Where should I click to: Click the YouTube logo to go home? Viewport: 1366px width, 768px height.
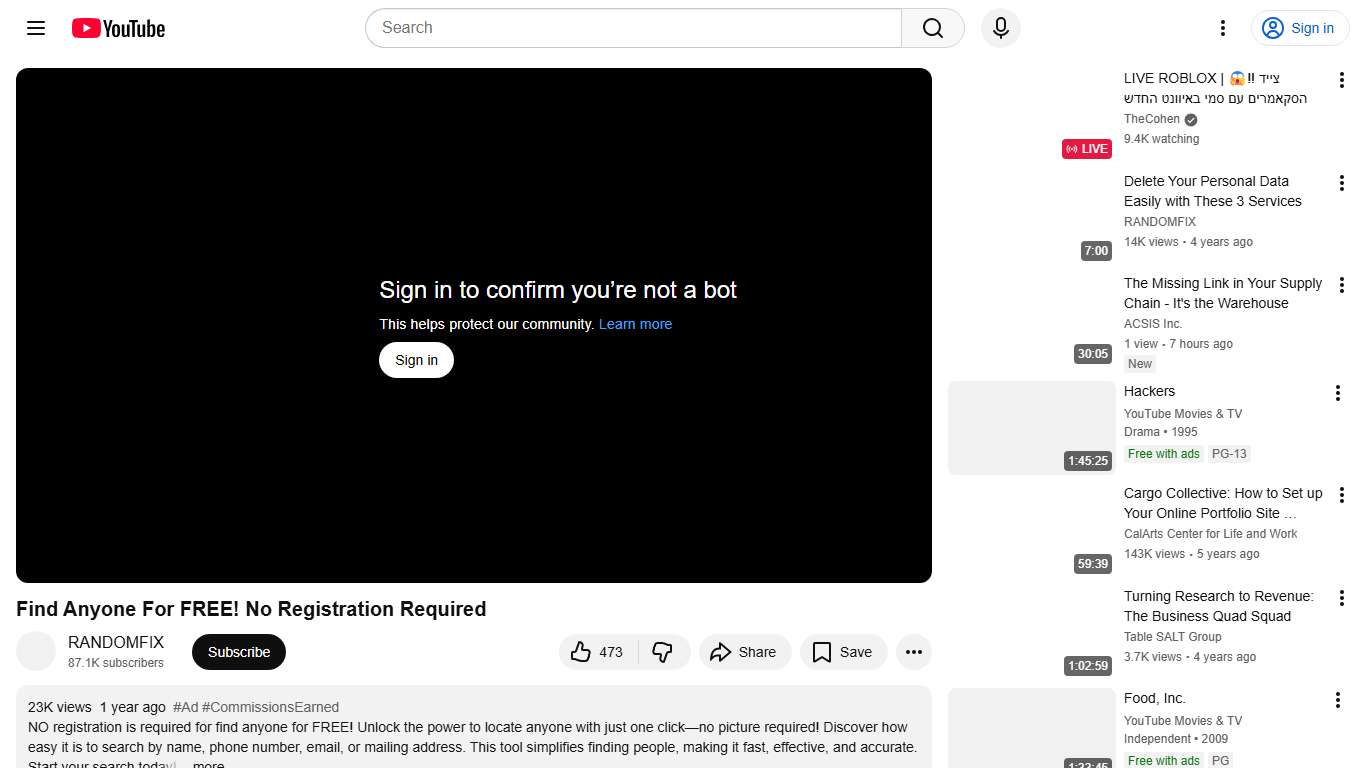point(117,28)
